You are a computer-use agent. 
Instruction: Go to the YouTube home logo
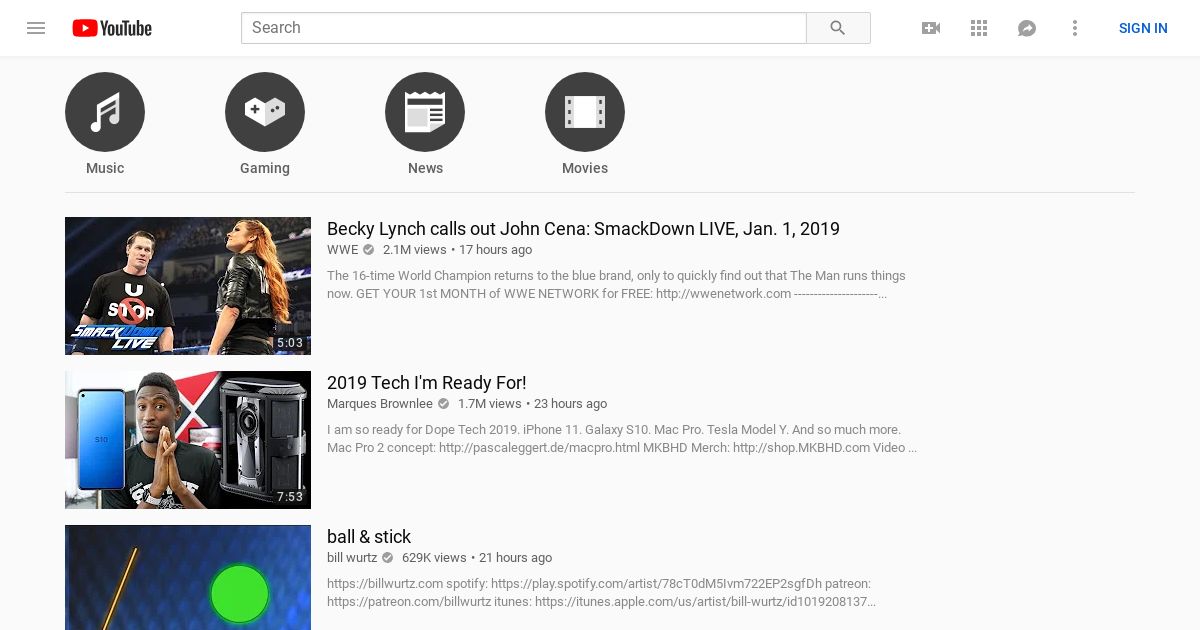point(112,28)
